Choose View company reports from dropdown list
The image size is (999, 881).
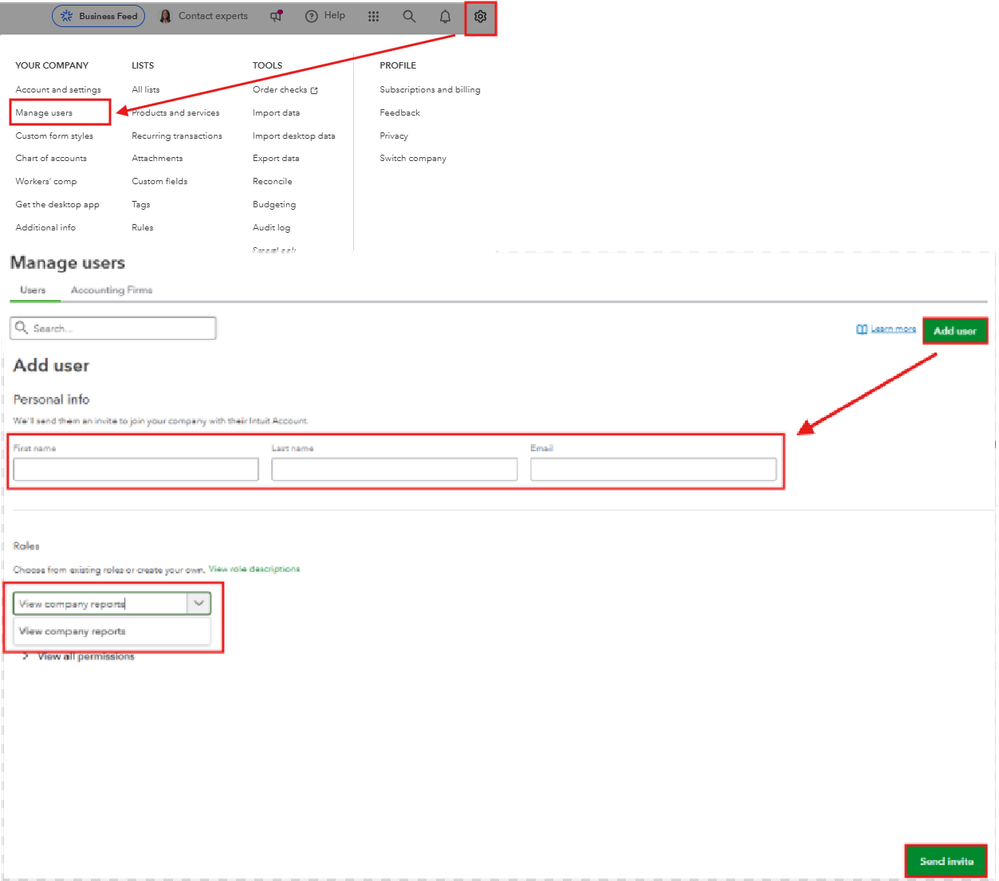111,631
